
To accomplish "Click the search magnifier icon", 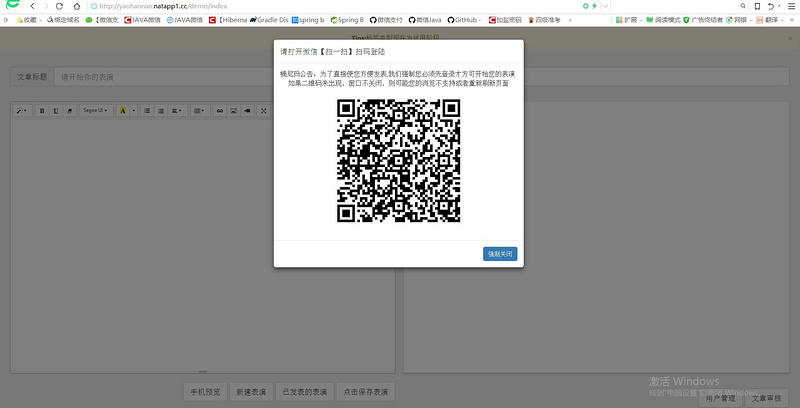I will click(743, 6).
